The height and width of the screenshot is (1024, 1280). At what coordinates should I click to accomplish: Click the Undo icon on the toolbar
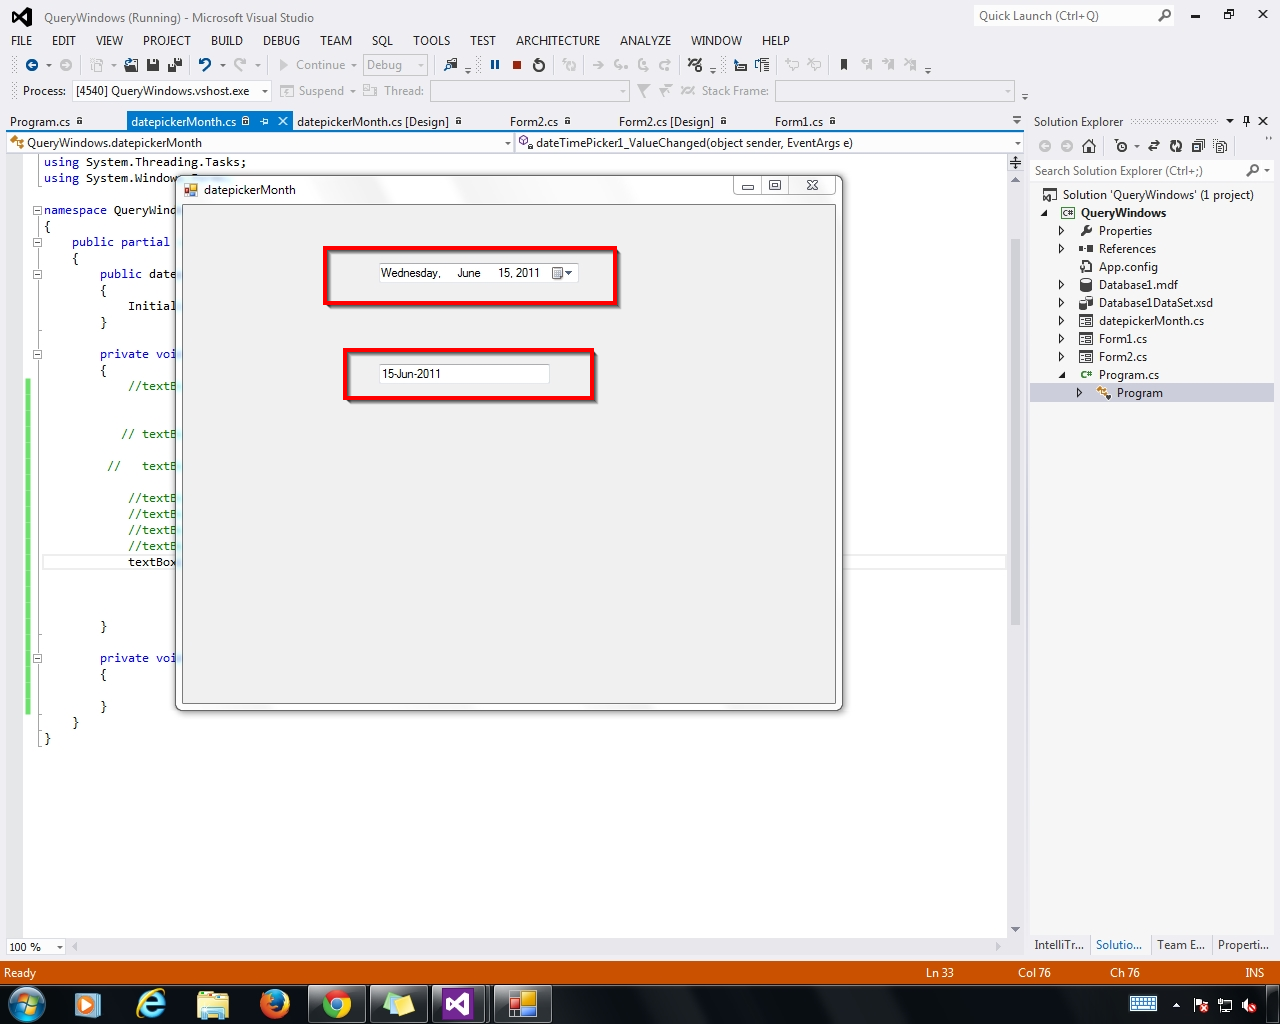207,65
